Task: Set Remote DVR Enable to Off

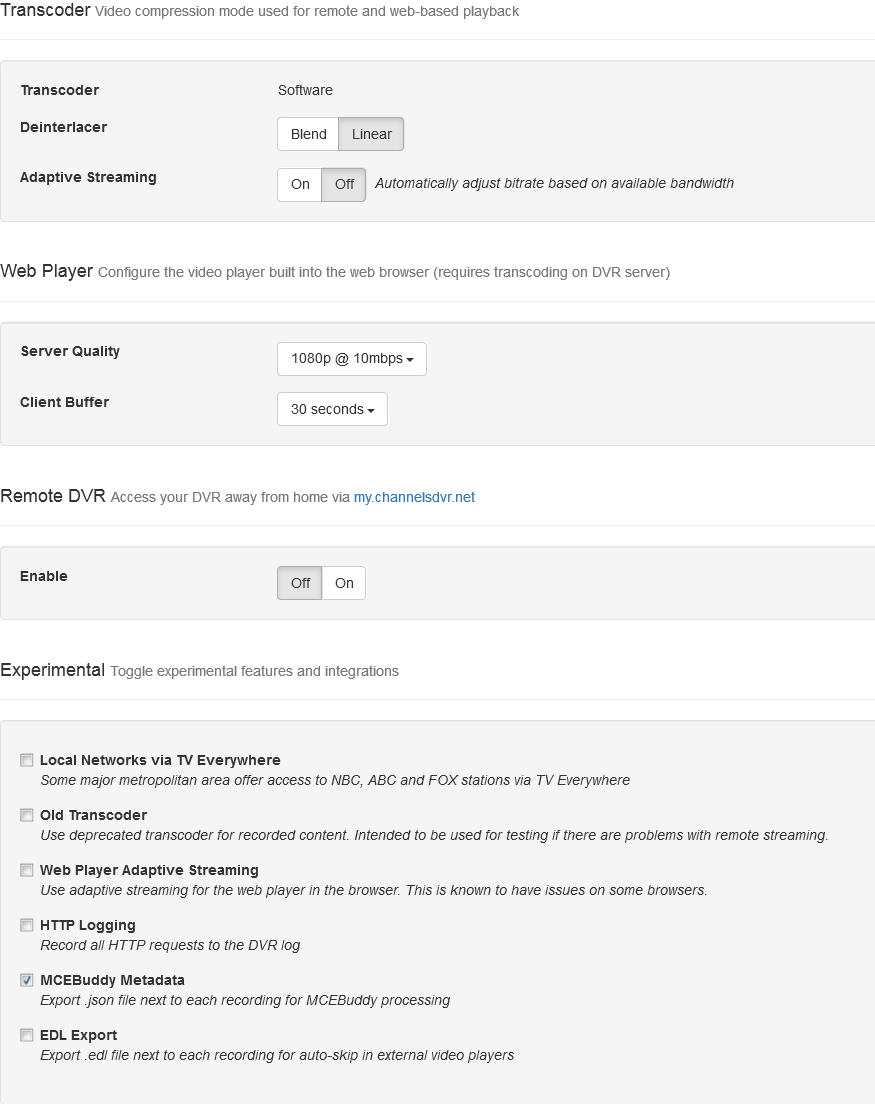Action: click(300, 583)
